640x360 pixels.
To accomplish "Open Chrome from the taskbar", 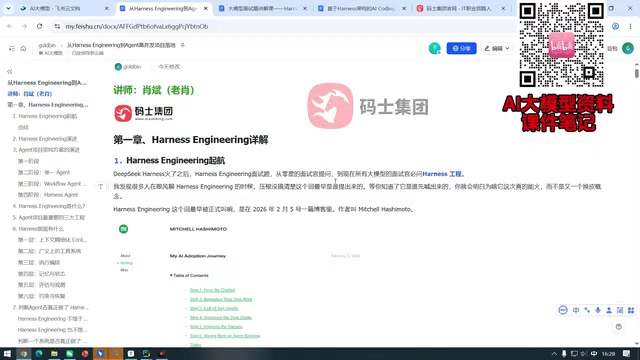I will tap(24, 353).
